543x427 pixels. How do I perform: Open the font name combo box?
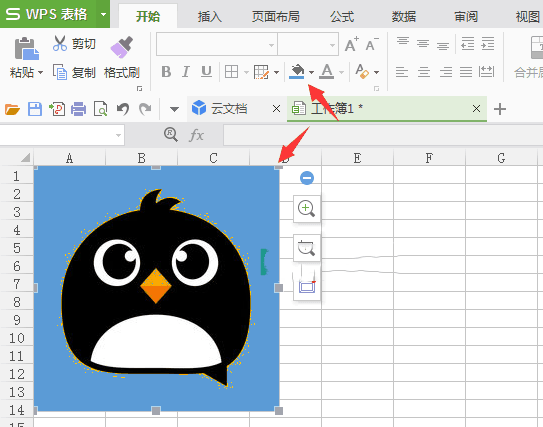pos(217,44)
